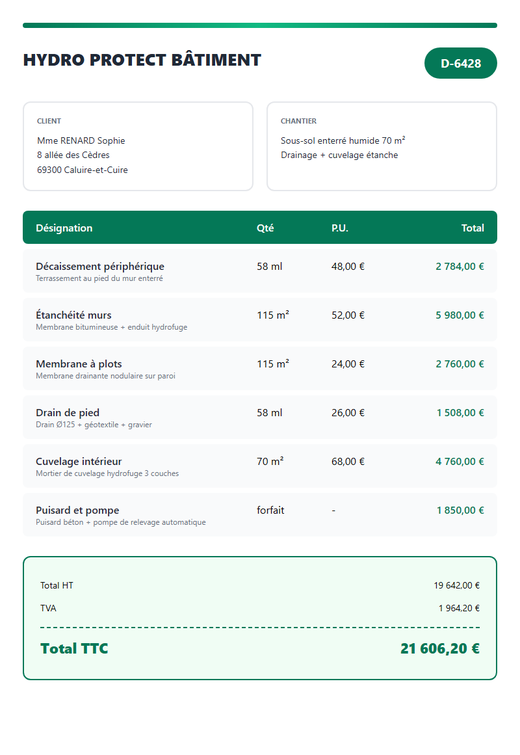Click the P.U. column header
520x755 pixels.
[x=339, y=228]
